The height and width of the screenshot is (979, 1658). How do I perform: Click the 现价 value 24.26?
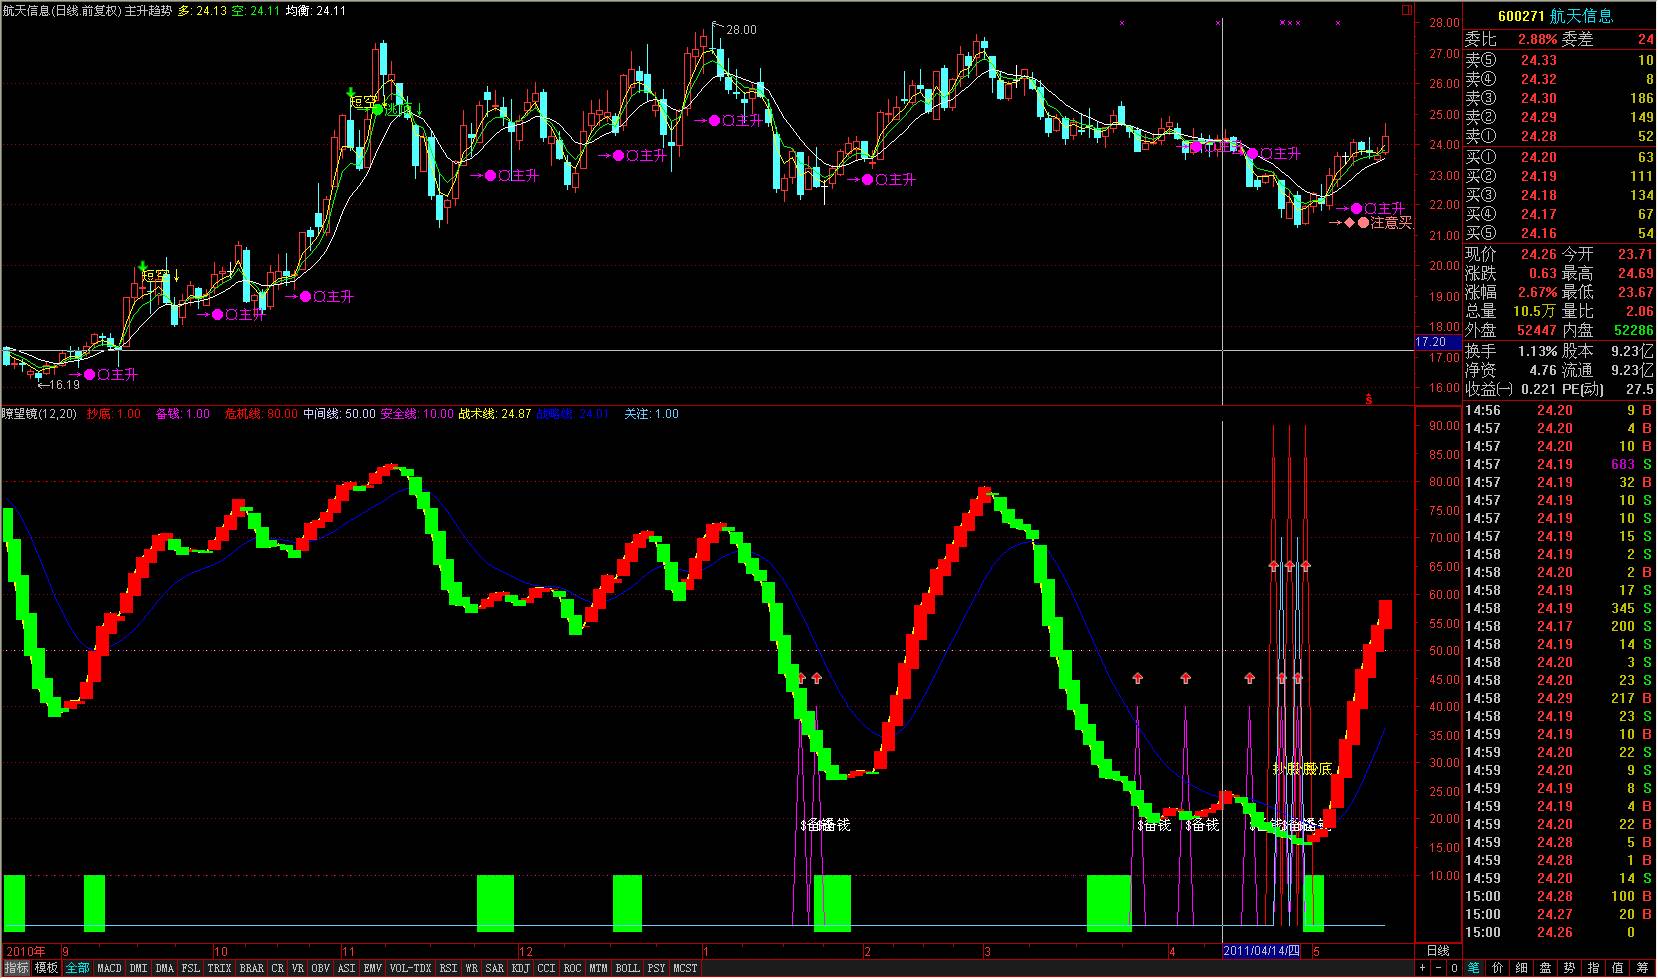1538,255
